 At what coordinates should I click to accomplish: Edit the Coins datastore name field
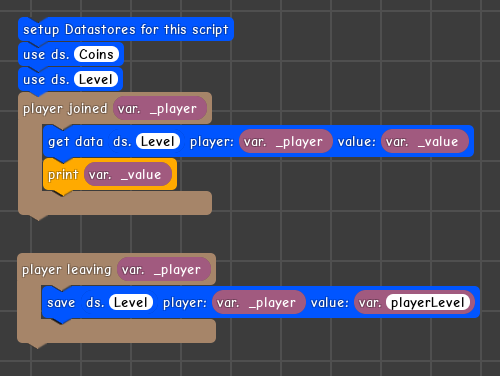click(x=96, y=54)
